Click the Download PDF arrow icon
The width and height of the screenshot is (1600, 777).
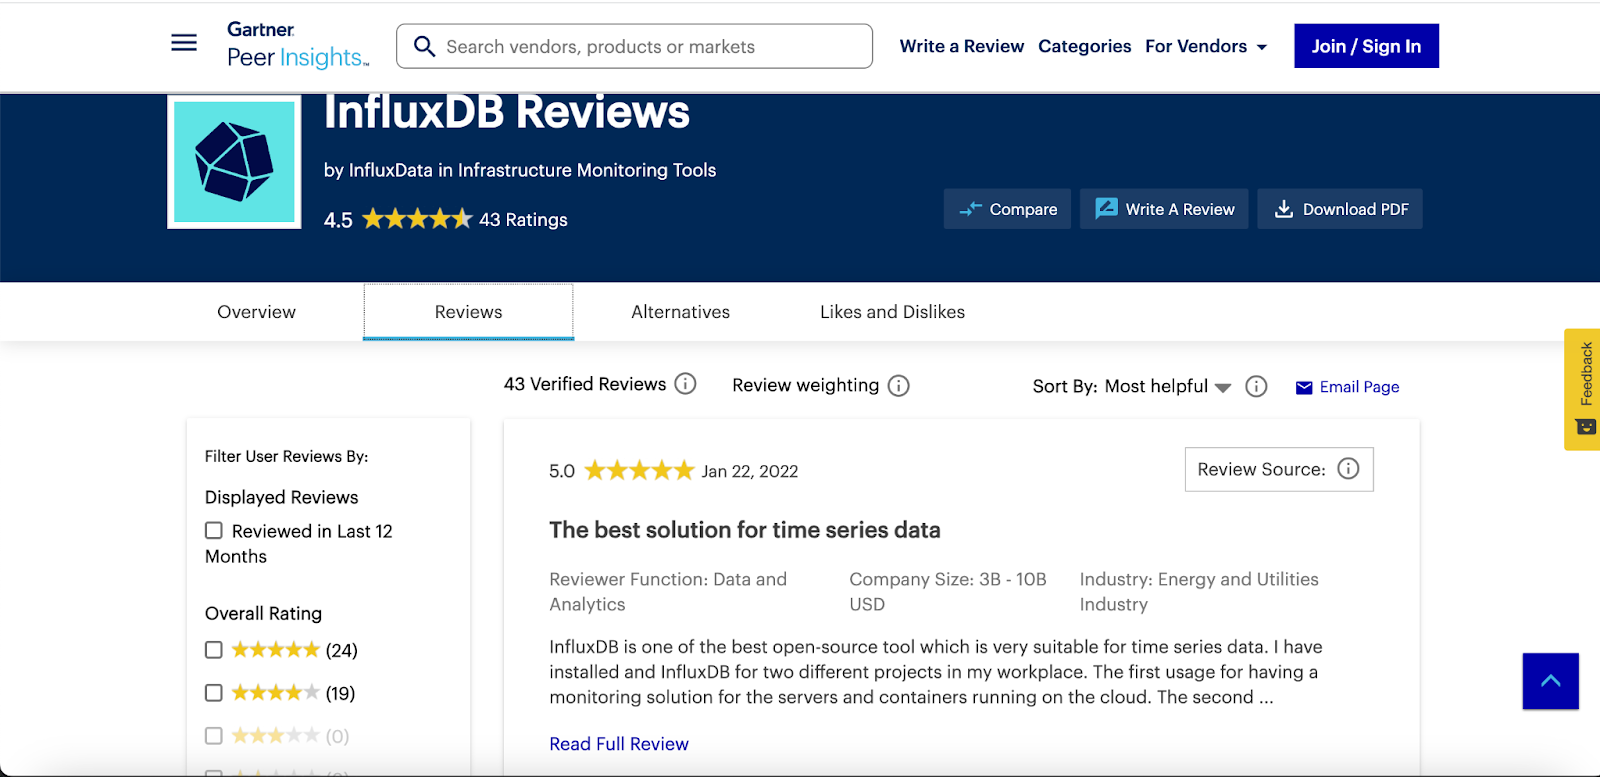pos(1283,209)
